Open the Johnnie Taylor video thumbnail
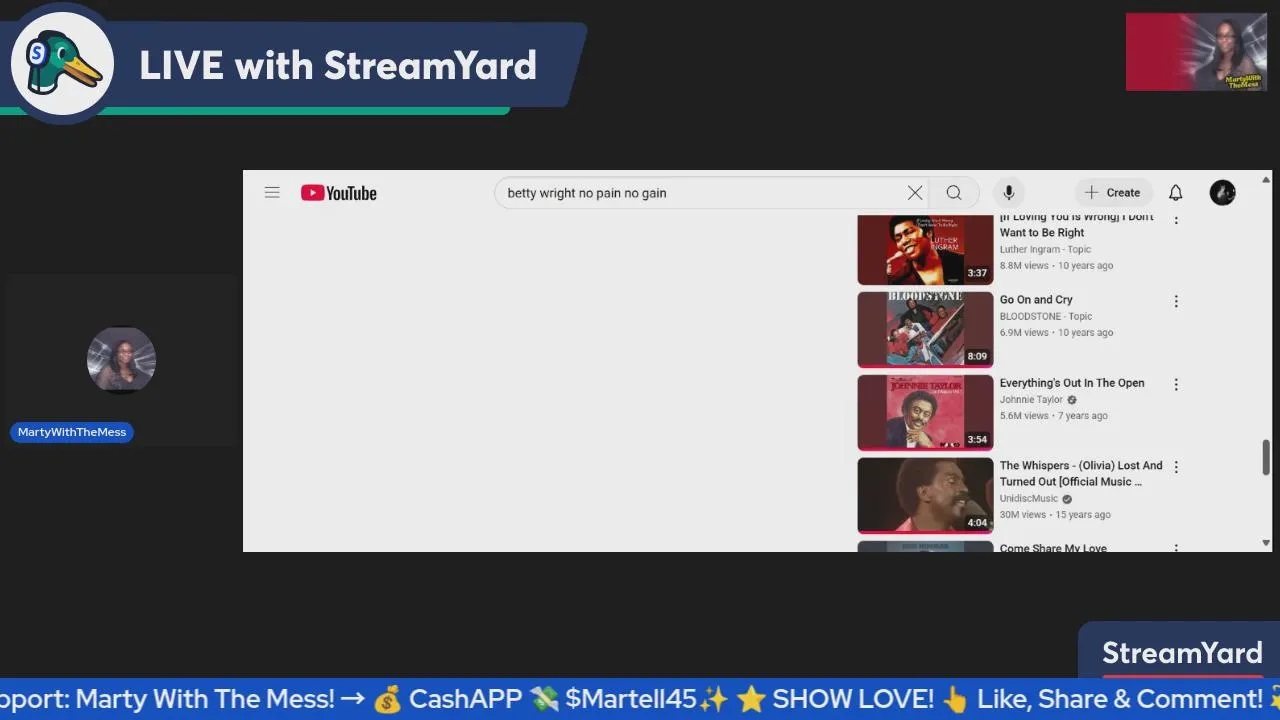Screen dimensions: 1280x720 click(925, 413)
